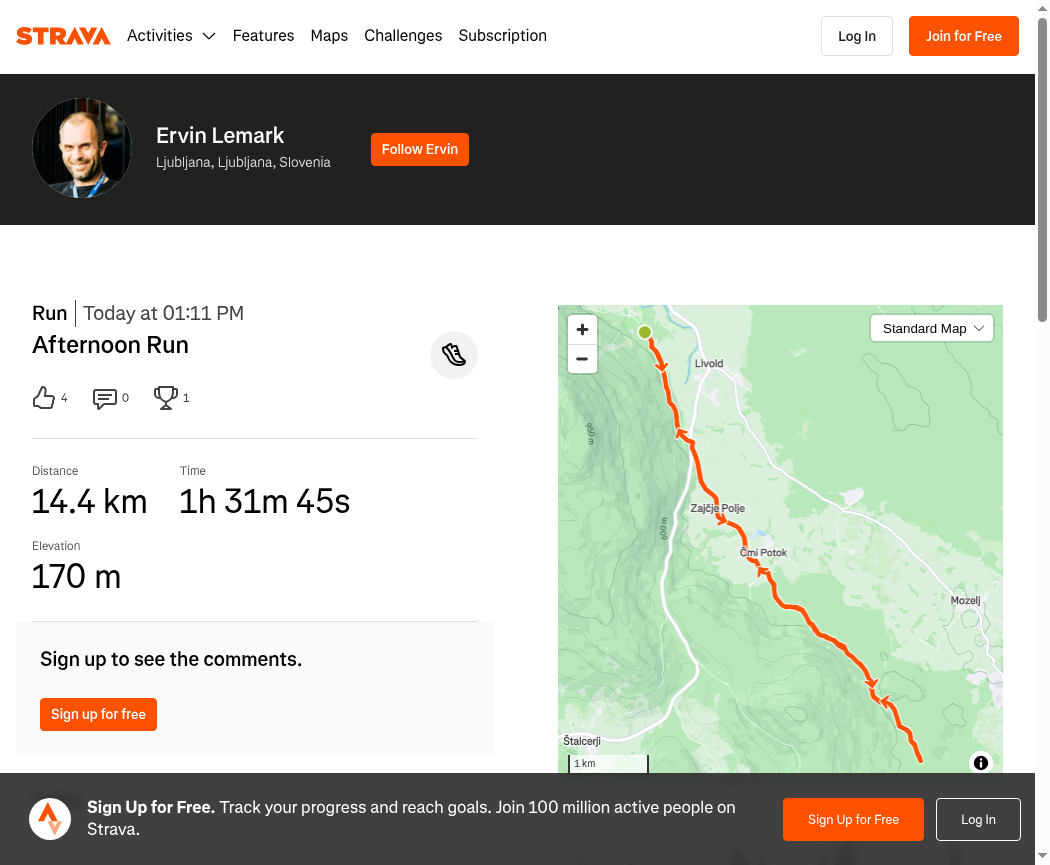Open the Standard Map style dropdown
The width and height of the screenshot is (1050, 865).
click(x=931, y=329)
